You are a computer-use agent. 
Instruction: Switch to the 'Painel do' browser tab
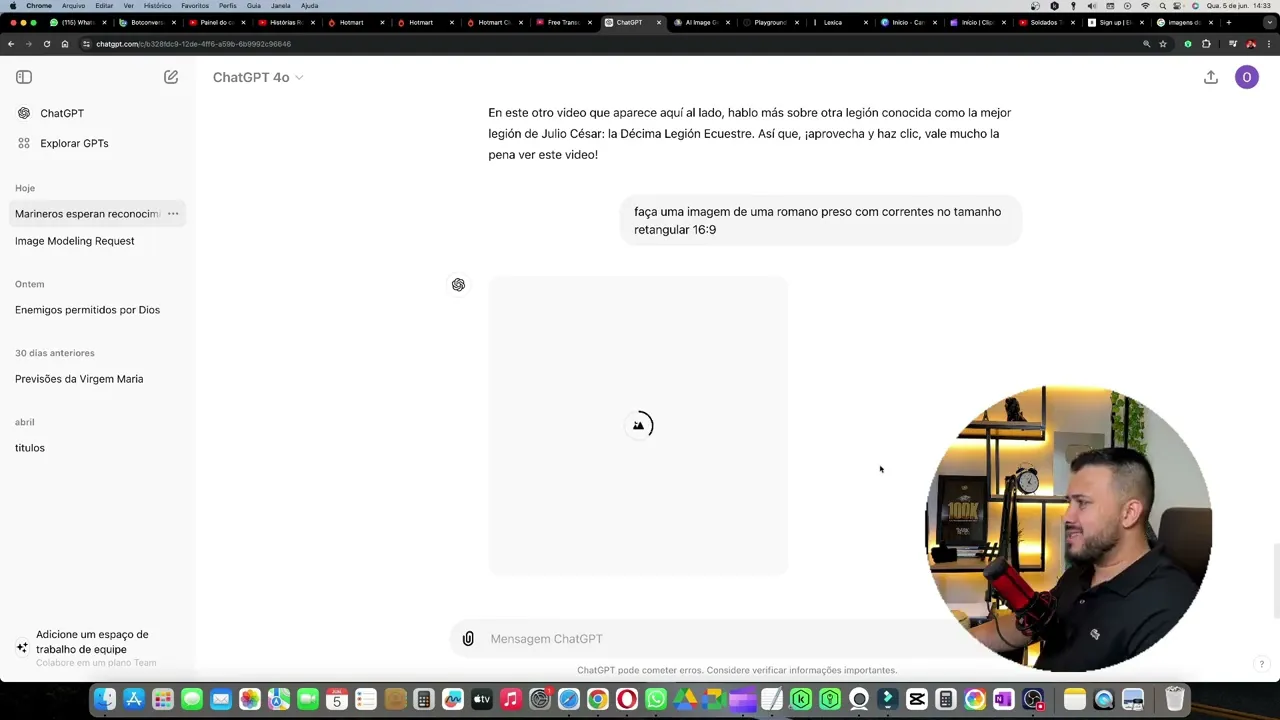click(x=217, y=22)
